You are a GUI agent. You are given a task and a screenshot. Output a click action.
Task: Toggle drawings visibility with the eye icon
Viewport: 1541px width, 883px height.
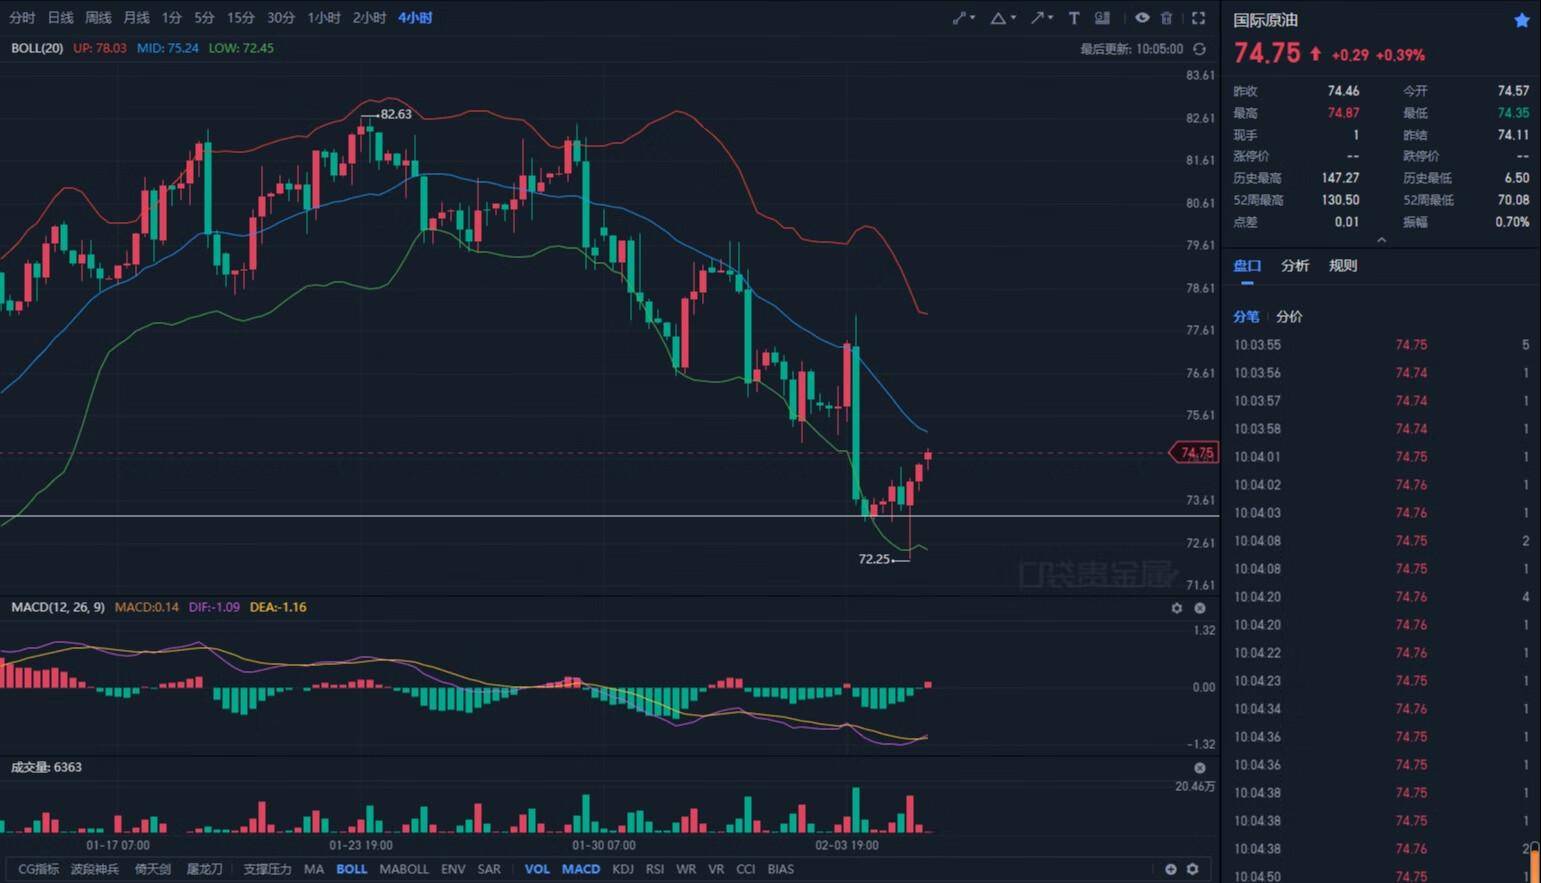pos(1142,18)
